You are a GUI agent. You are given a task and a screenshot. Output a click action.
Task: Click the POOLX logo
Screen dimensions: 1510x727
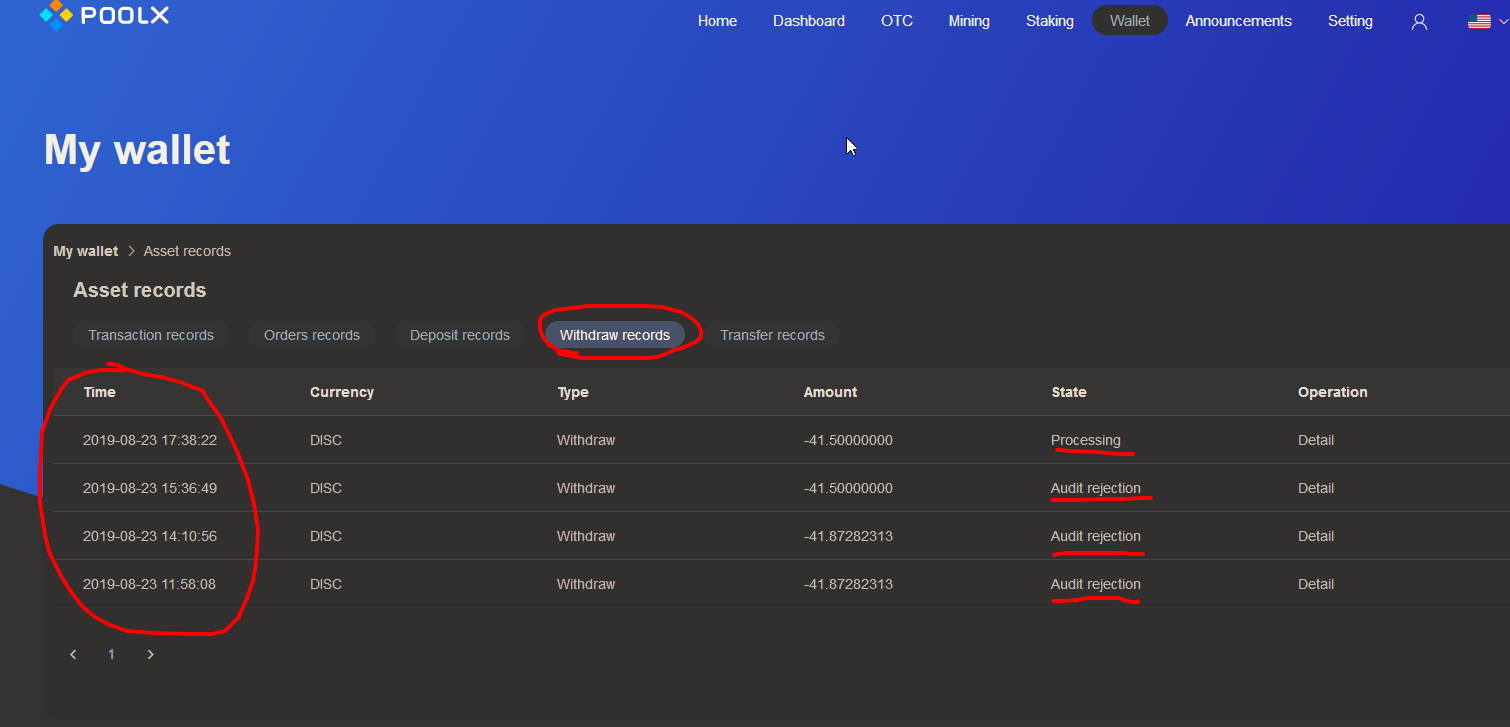coord(104,14)
